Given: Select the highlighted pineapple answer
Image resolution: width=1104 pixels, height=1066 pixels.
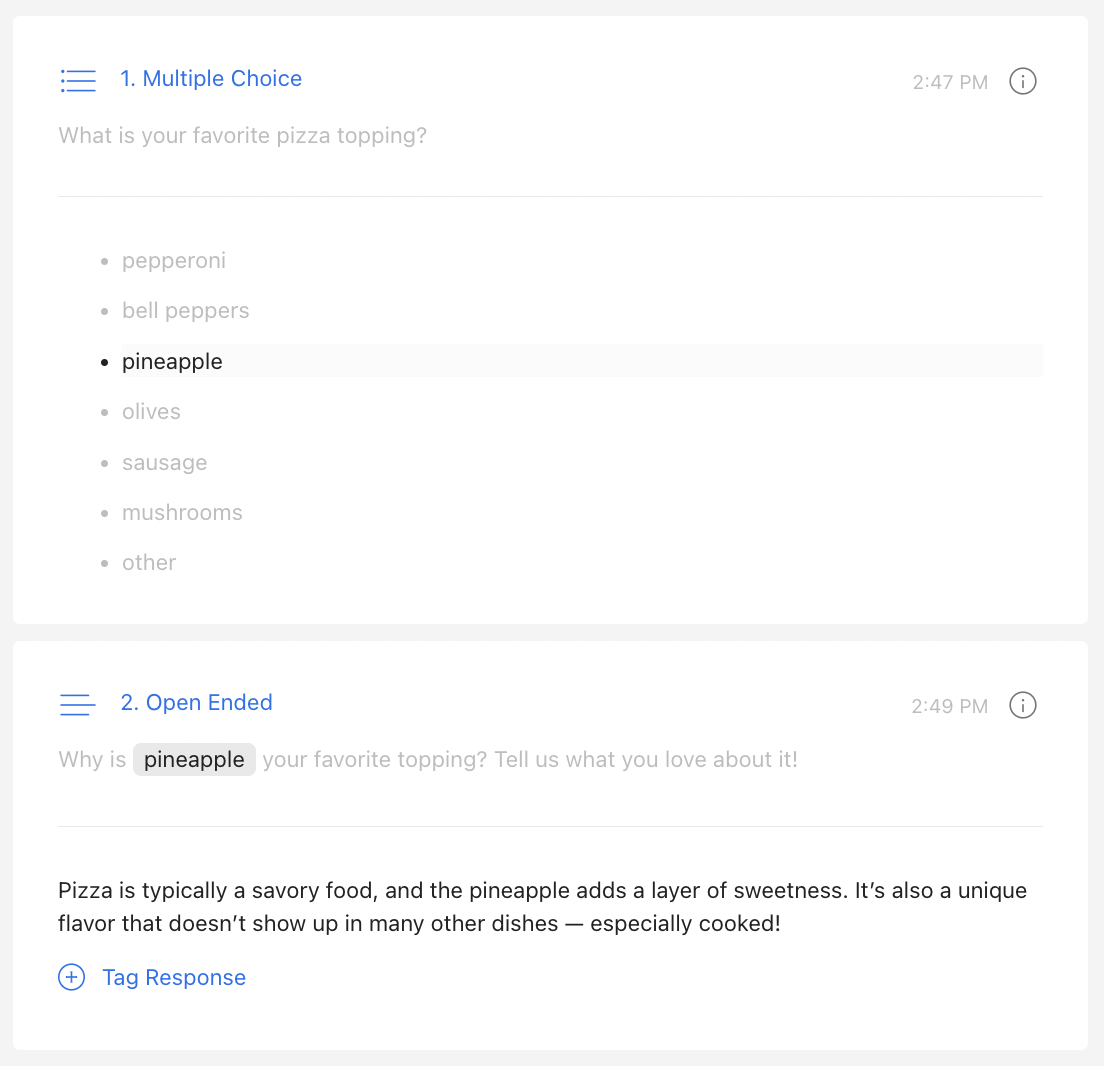Looking at the screenshot, I should click(582, 361).
